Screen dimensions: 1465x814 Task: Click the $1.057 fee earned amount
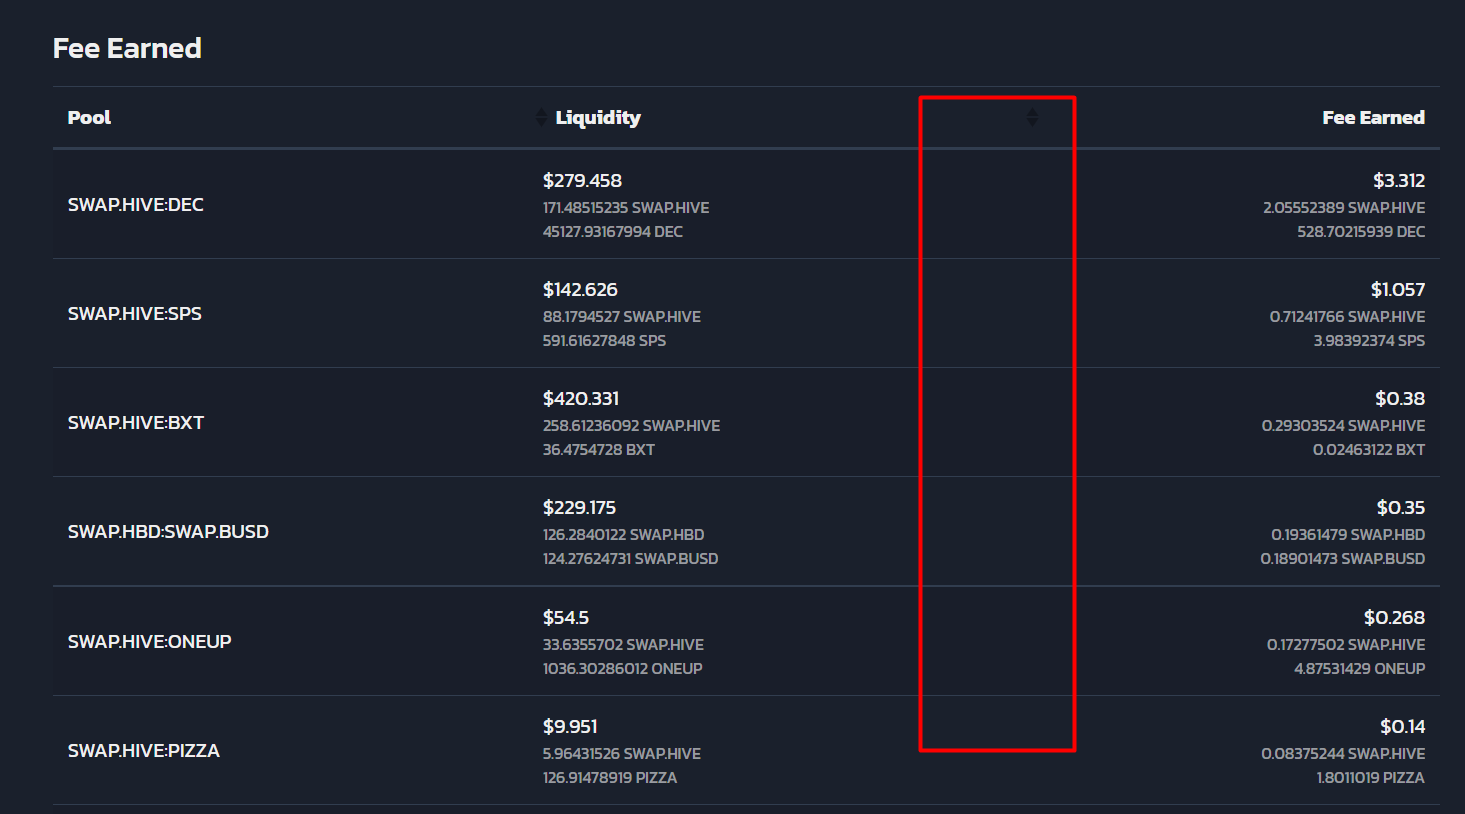(x=1398, y=289)
